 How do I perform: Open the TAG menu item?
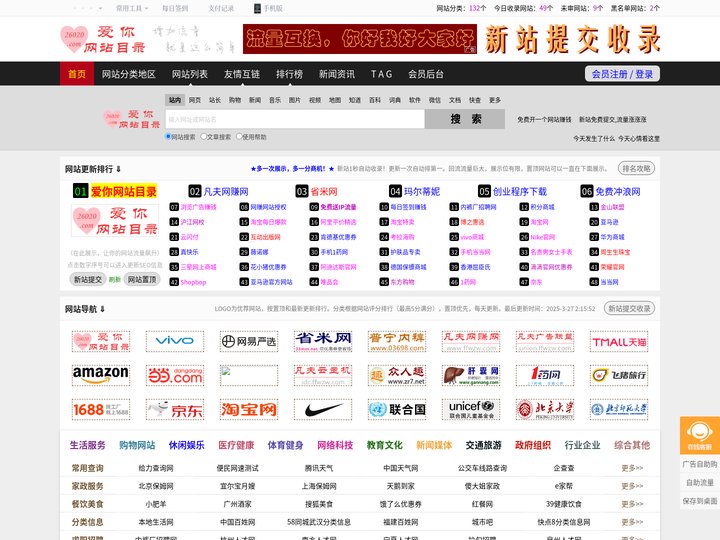(x=382, y=74)
